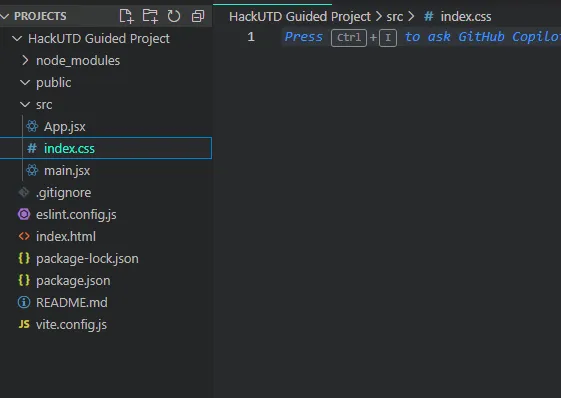The image size is (561, 398).
Task: Click the React icon beside main.jsx
Action: click(x=32, y=170)
